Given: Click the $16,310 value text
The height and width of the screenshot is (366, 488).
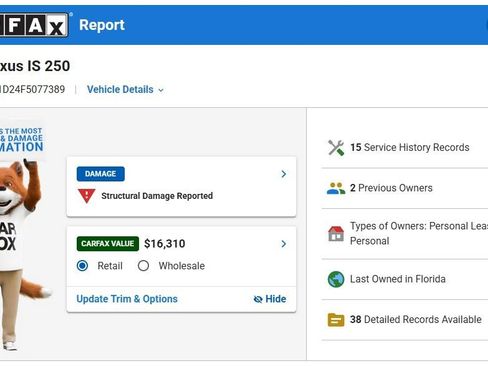Looking at the screenshot, I should coord(165,244).
